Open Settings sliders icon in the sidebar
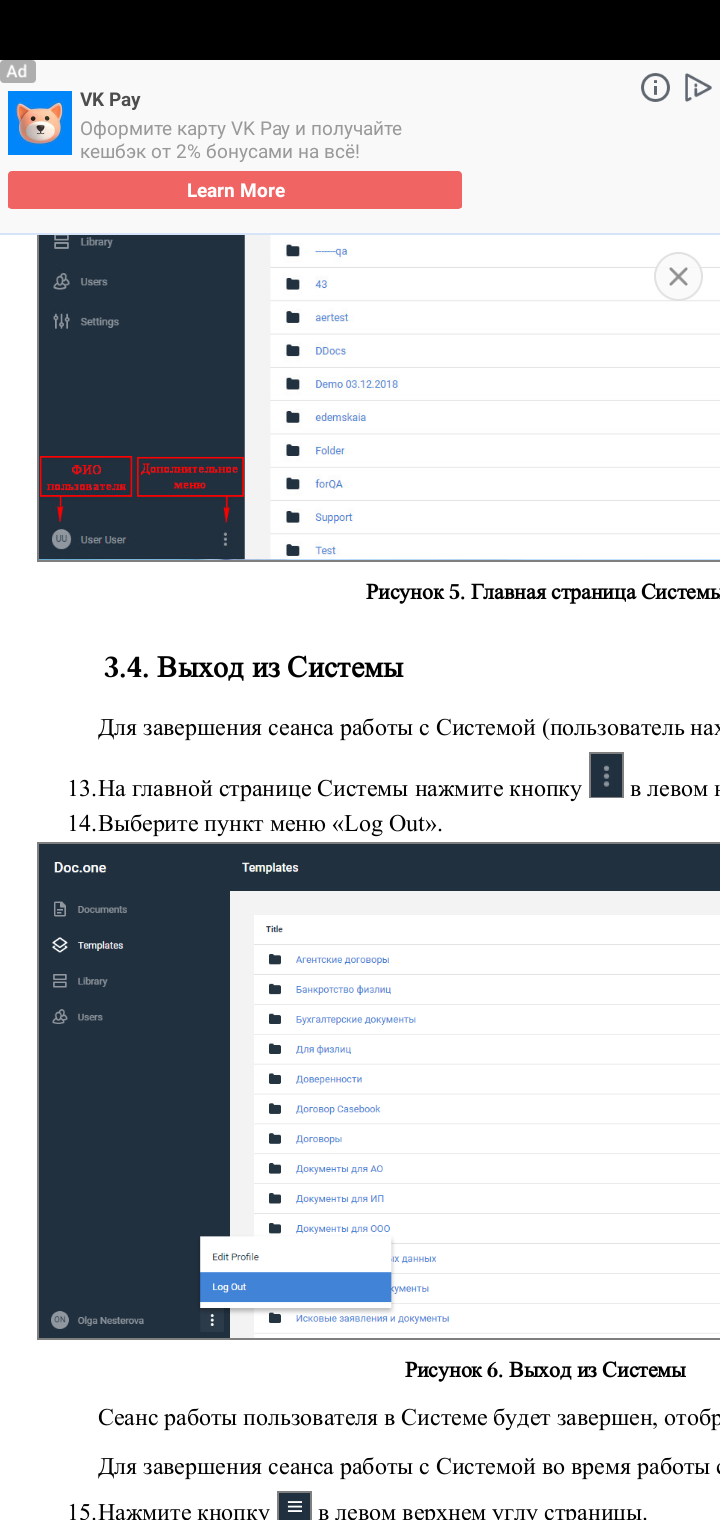Image resolution: width=720 pixels, height=1520 pixels. point(61,322)
